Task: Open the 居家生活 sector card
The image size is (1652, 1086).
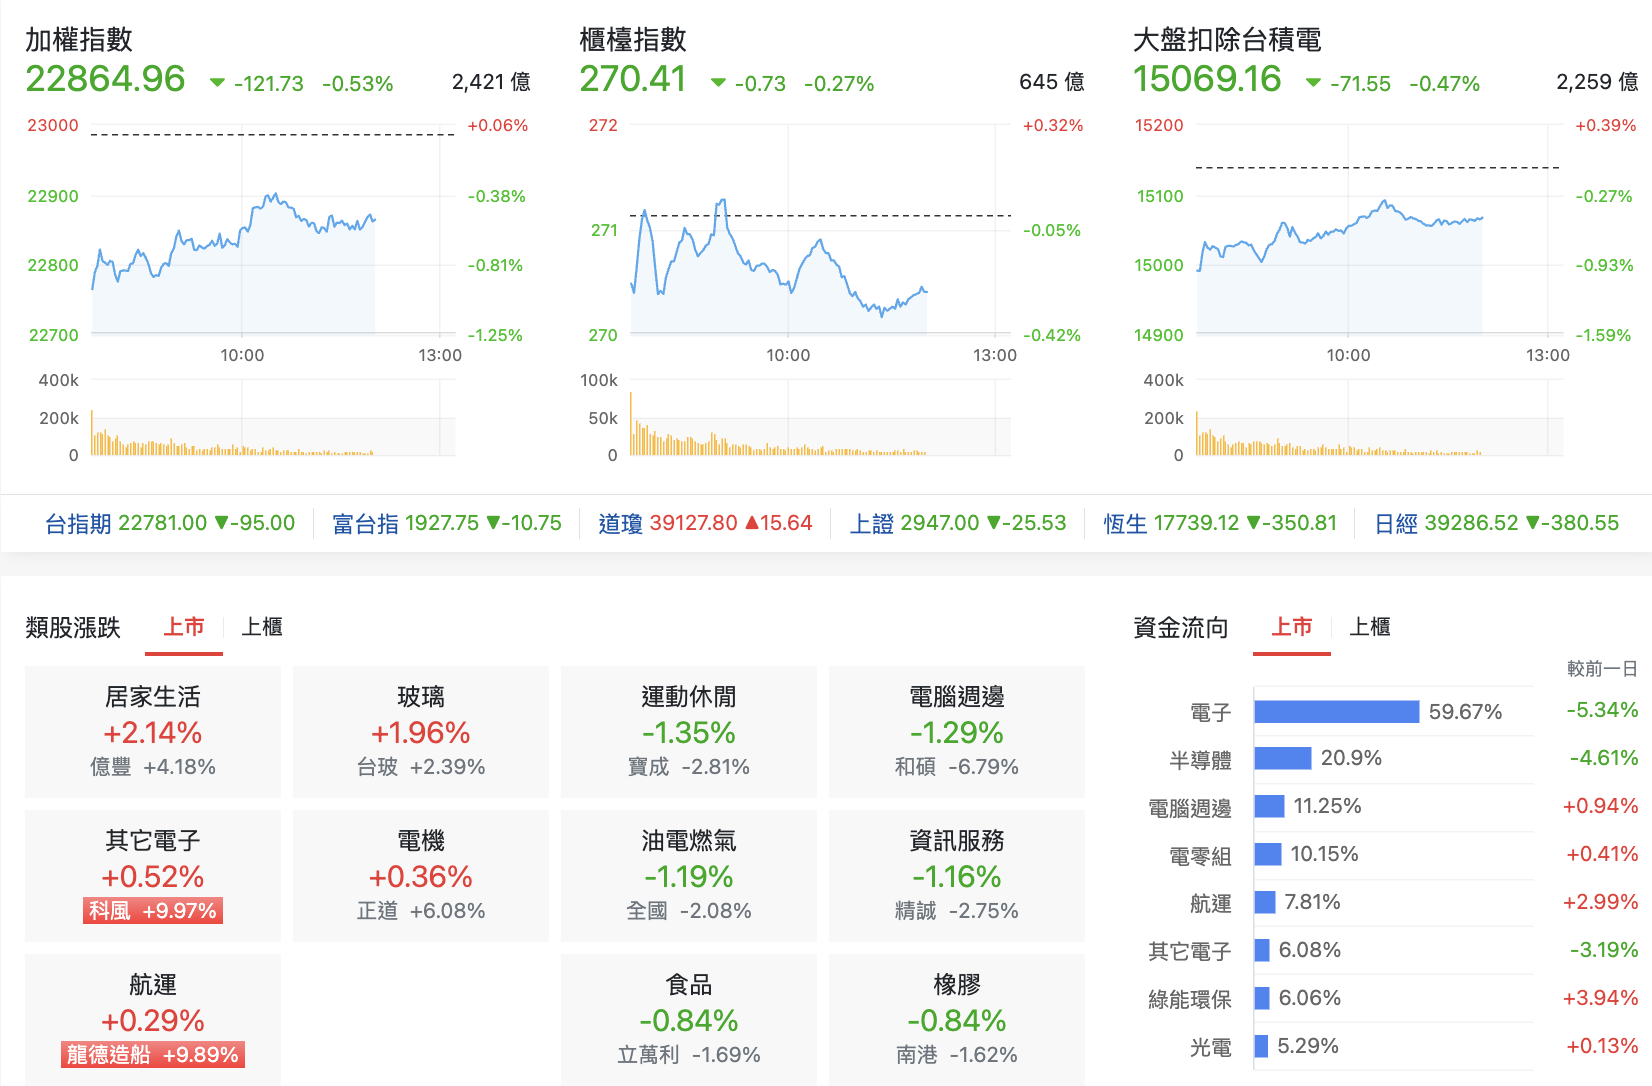Action: click(153, 732)
